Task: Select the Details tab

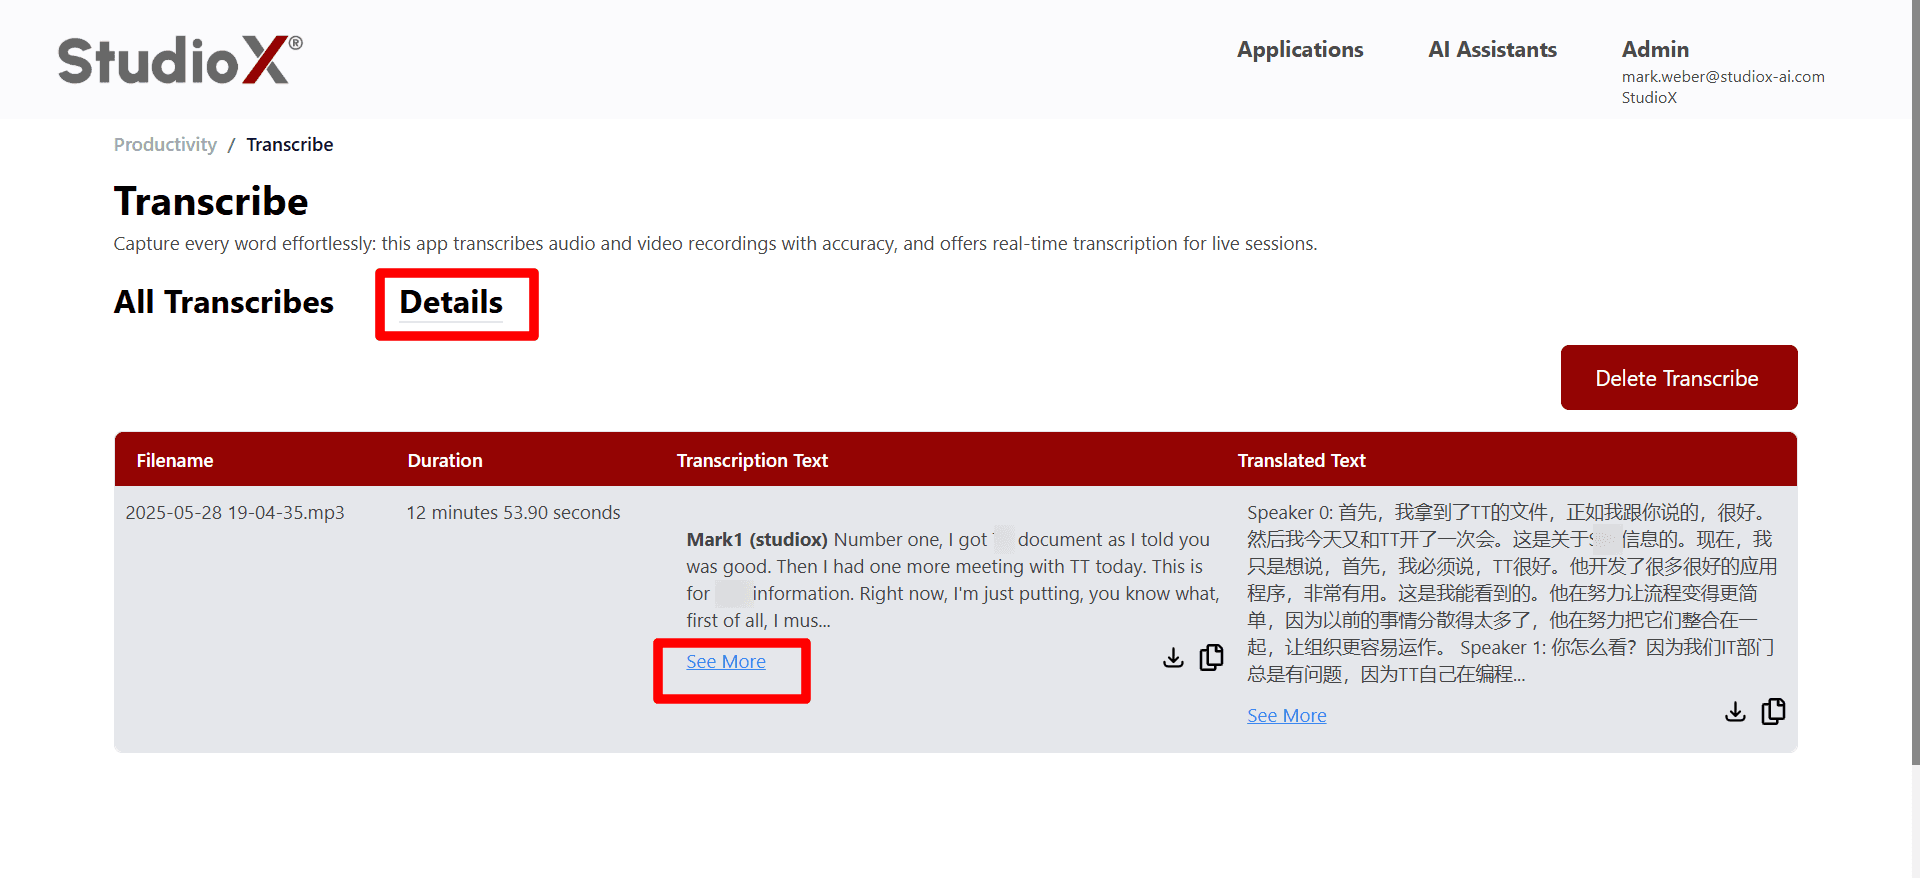Action: [x=451, y=302]
